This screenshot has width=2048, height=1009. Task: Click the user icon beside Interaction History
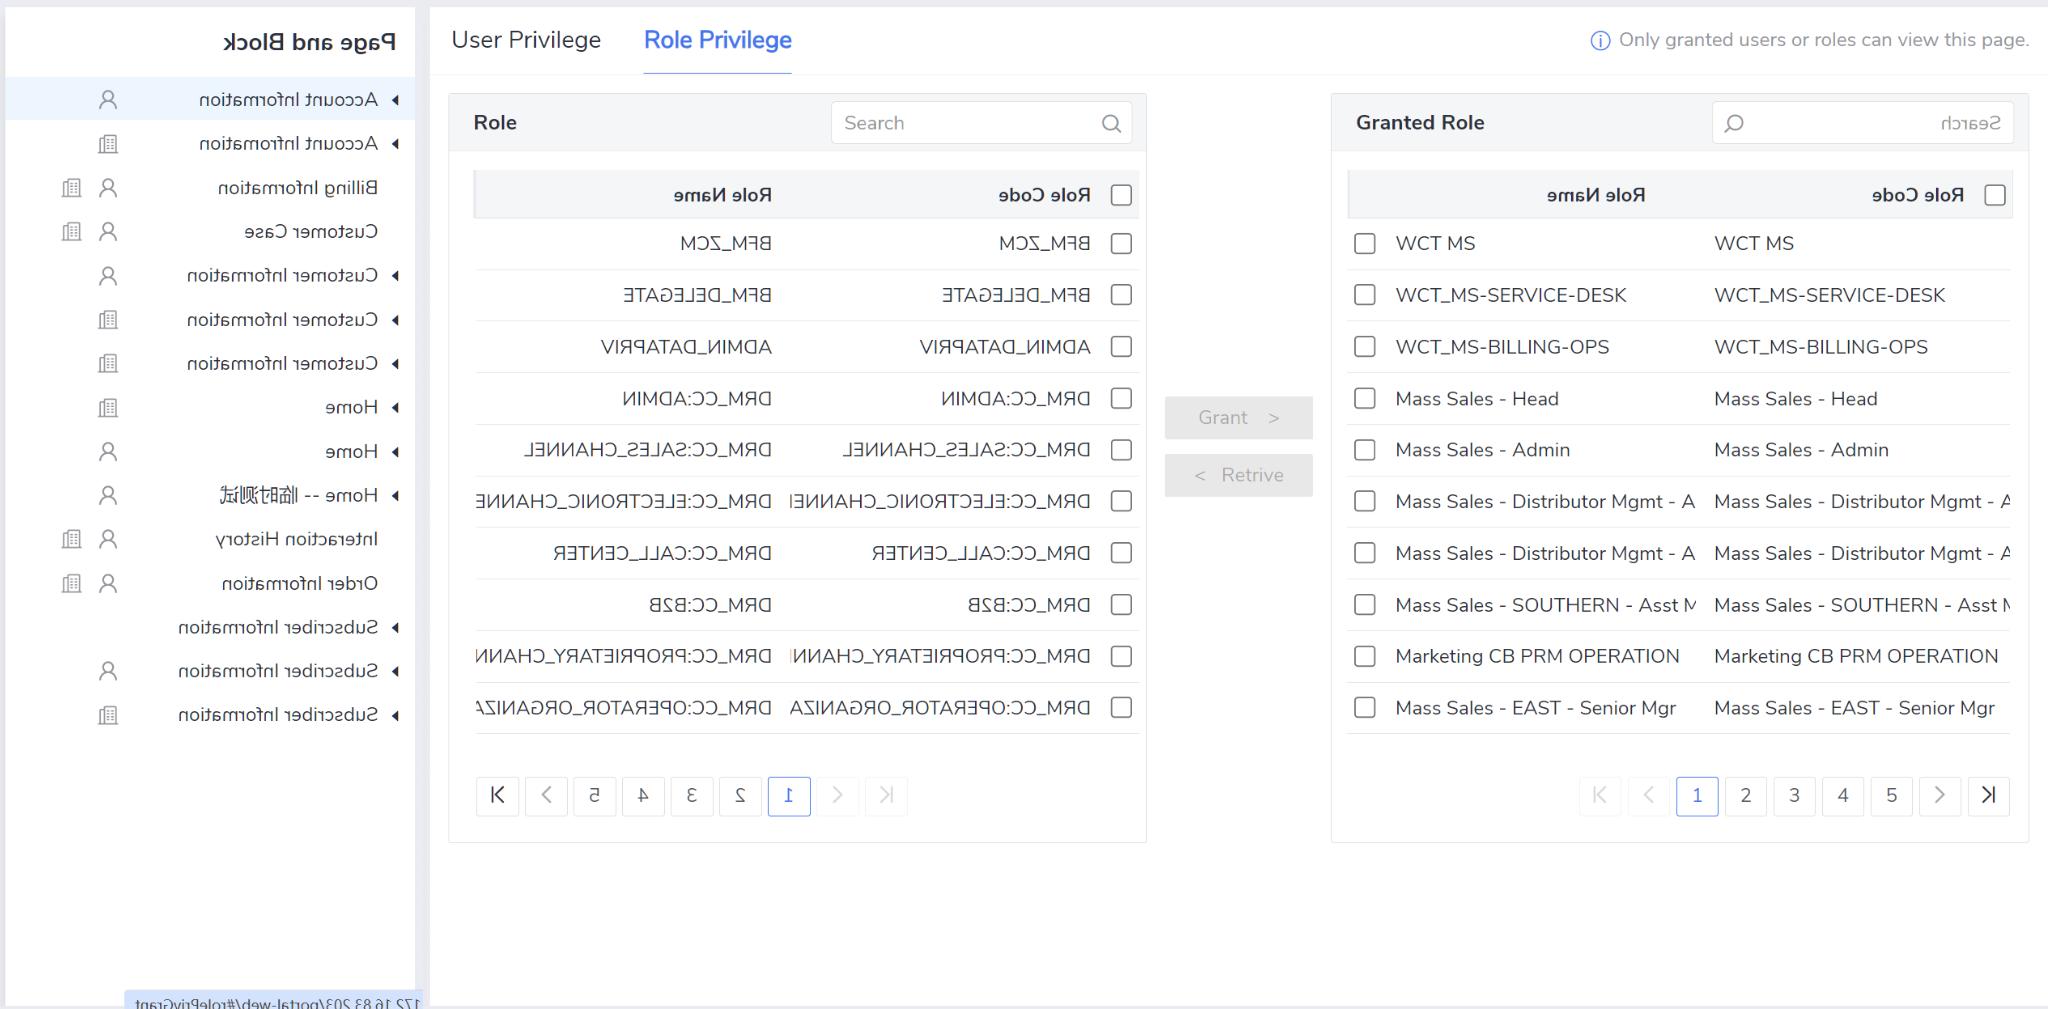108,540
